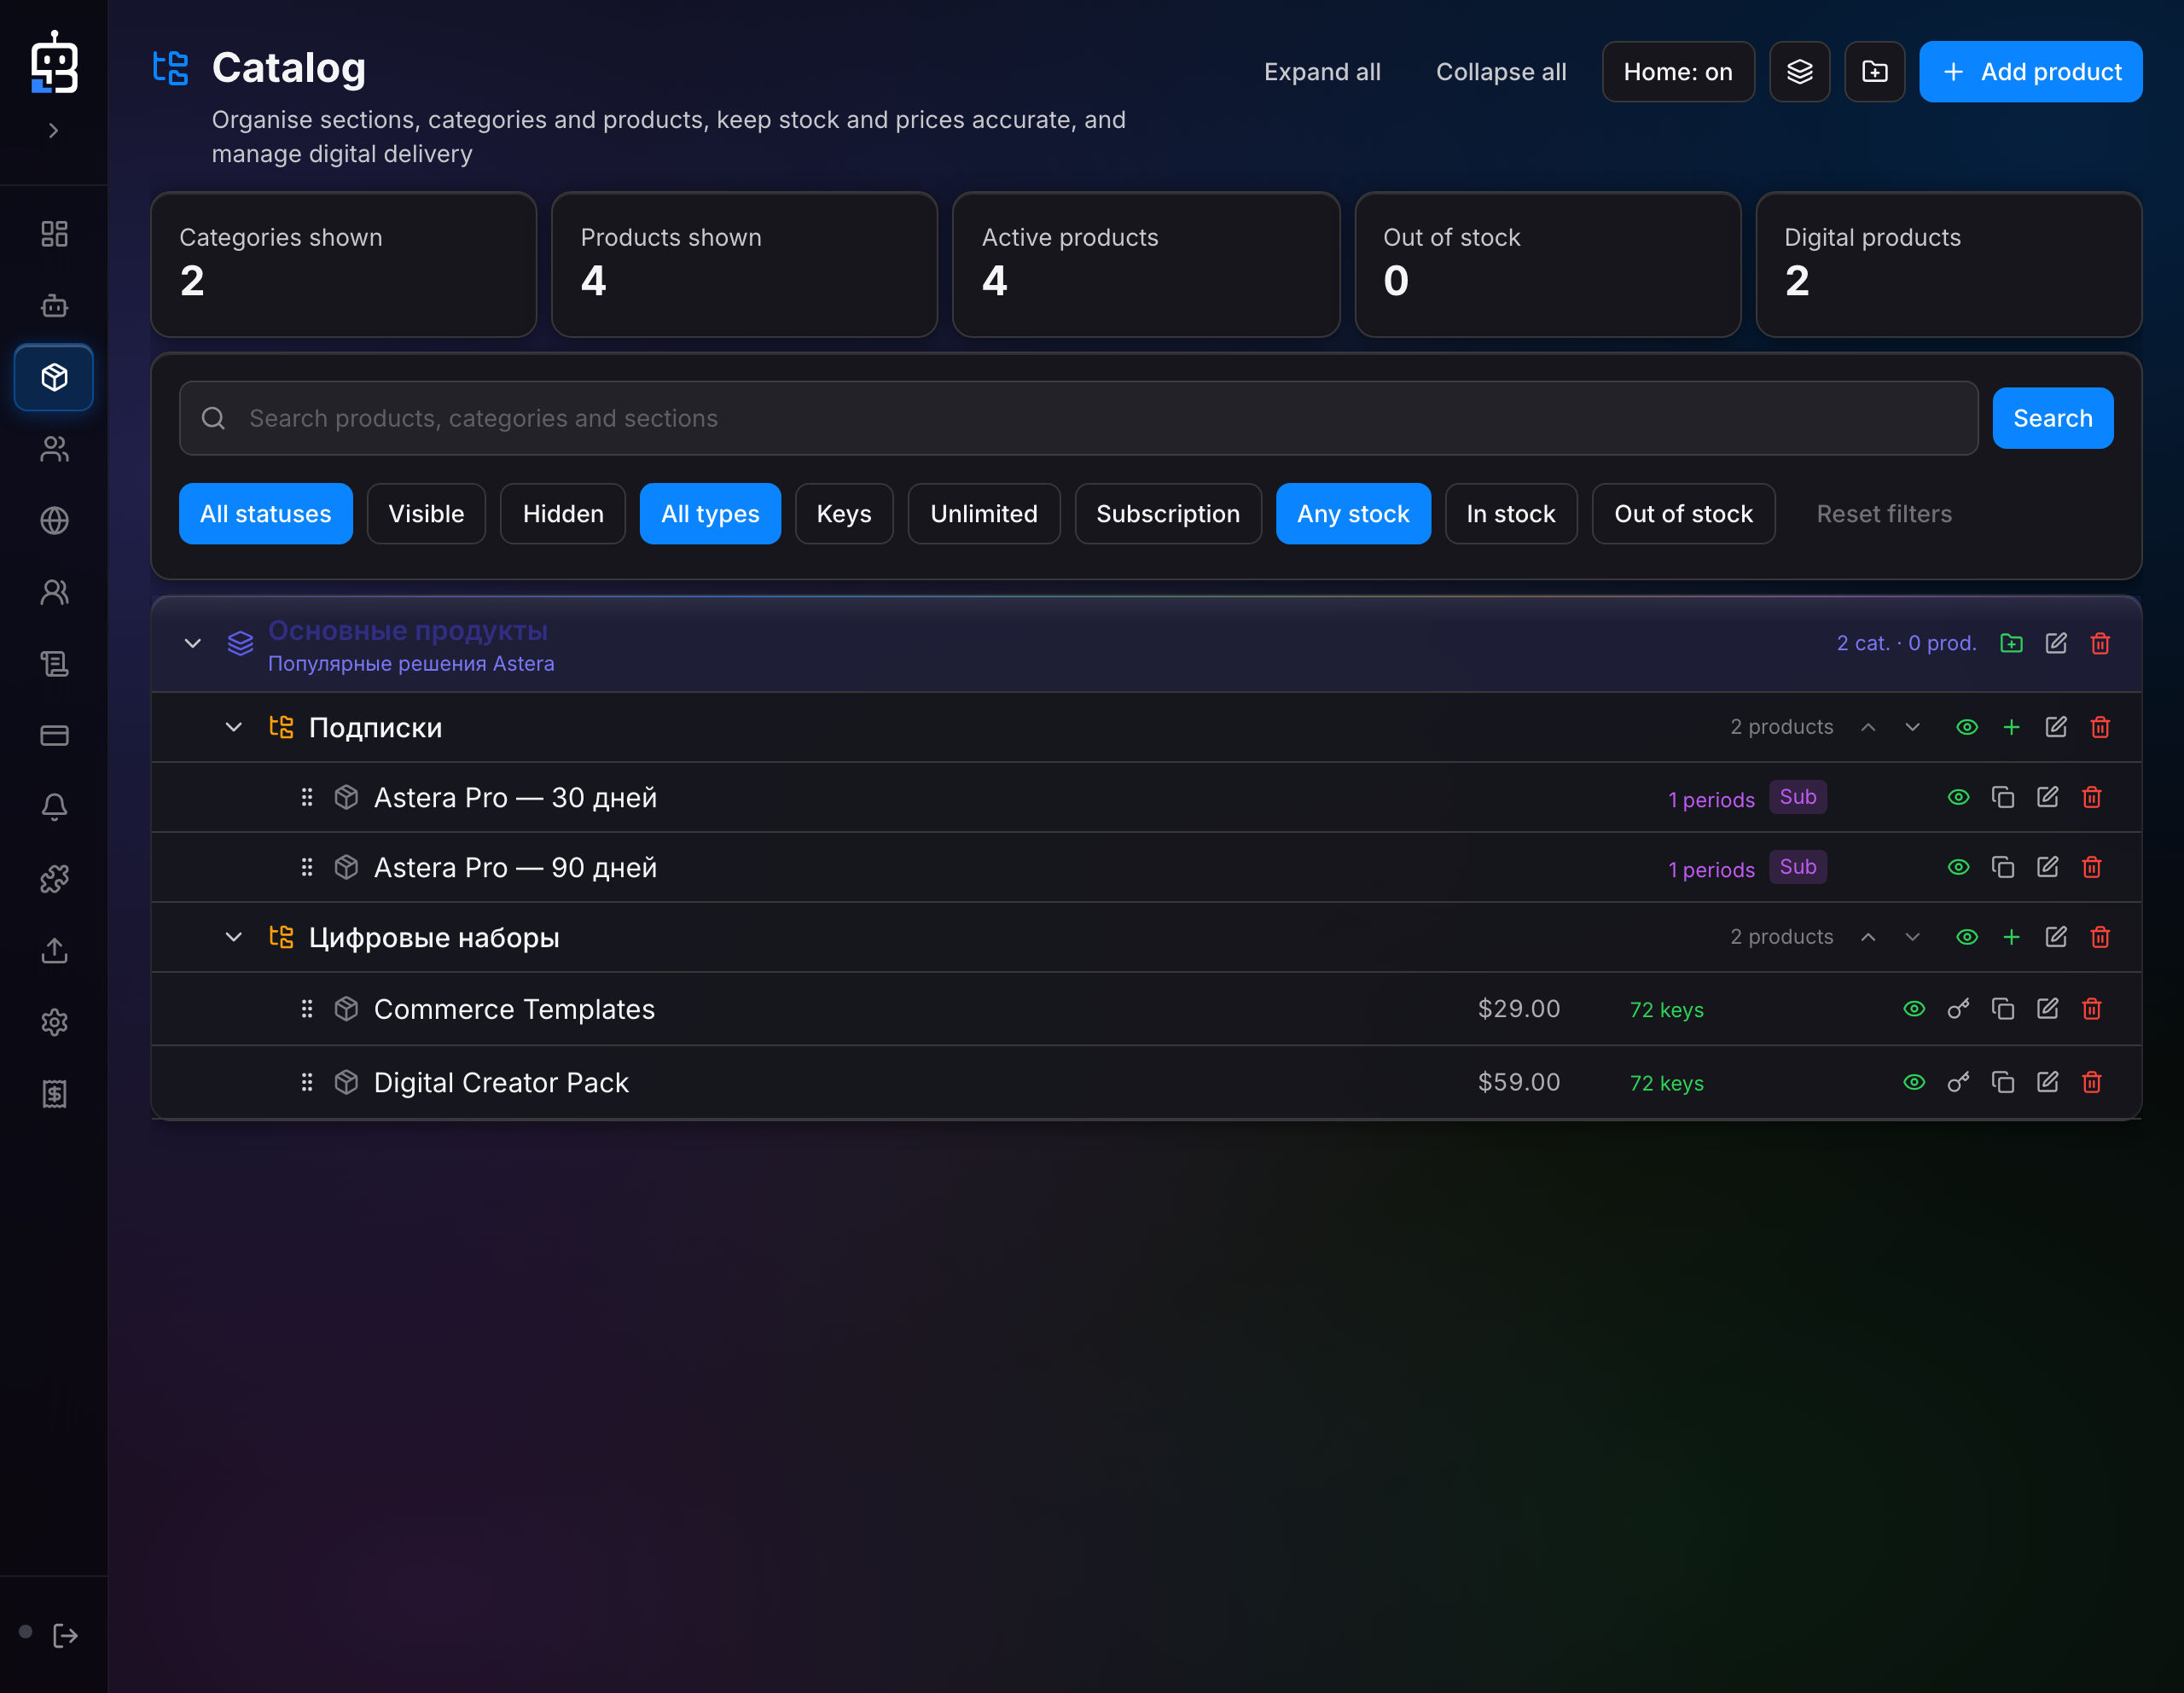Collapse the Цифровые наборы category
The height and width of the screenshot is (1693, 2184).
233,937
